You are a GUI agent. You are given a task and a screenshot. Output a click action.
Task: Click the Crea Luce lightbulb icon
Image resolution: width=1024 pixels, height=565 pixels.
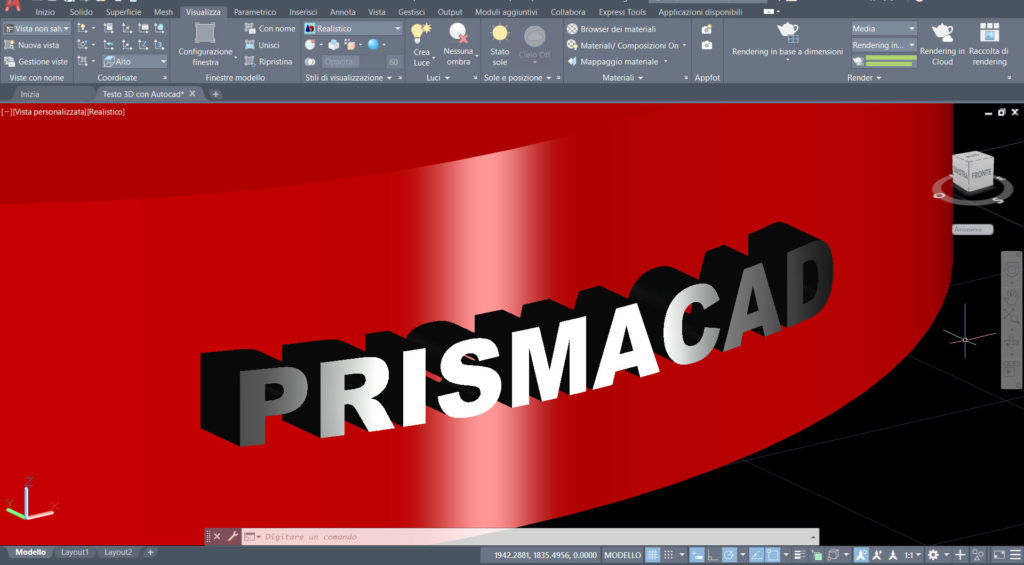(421, 33)
